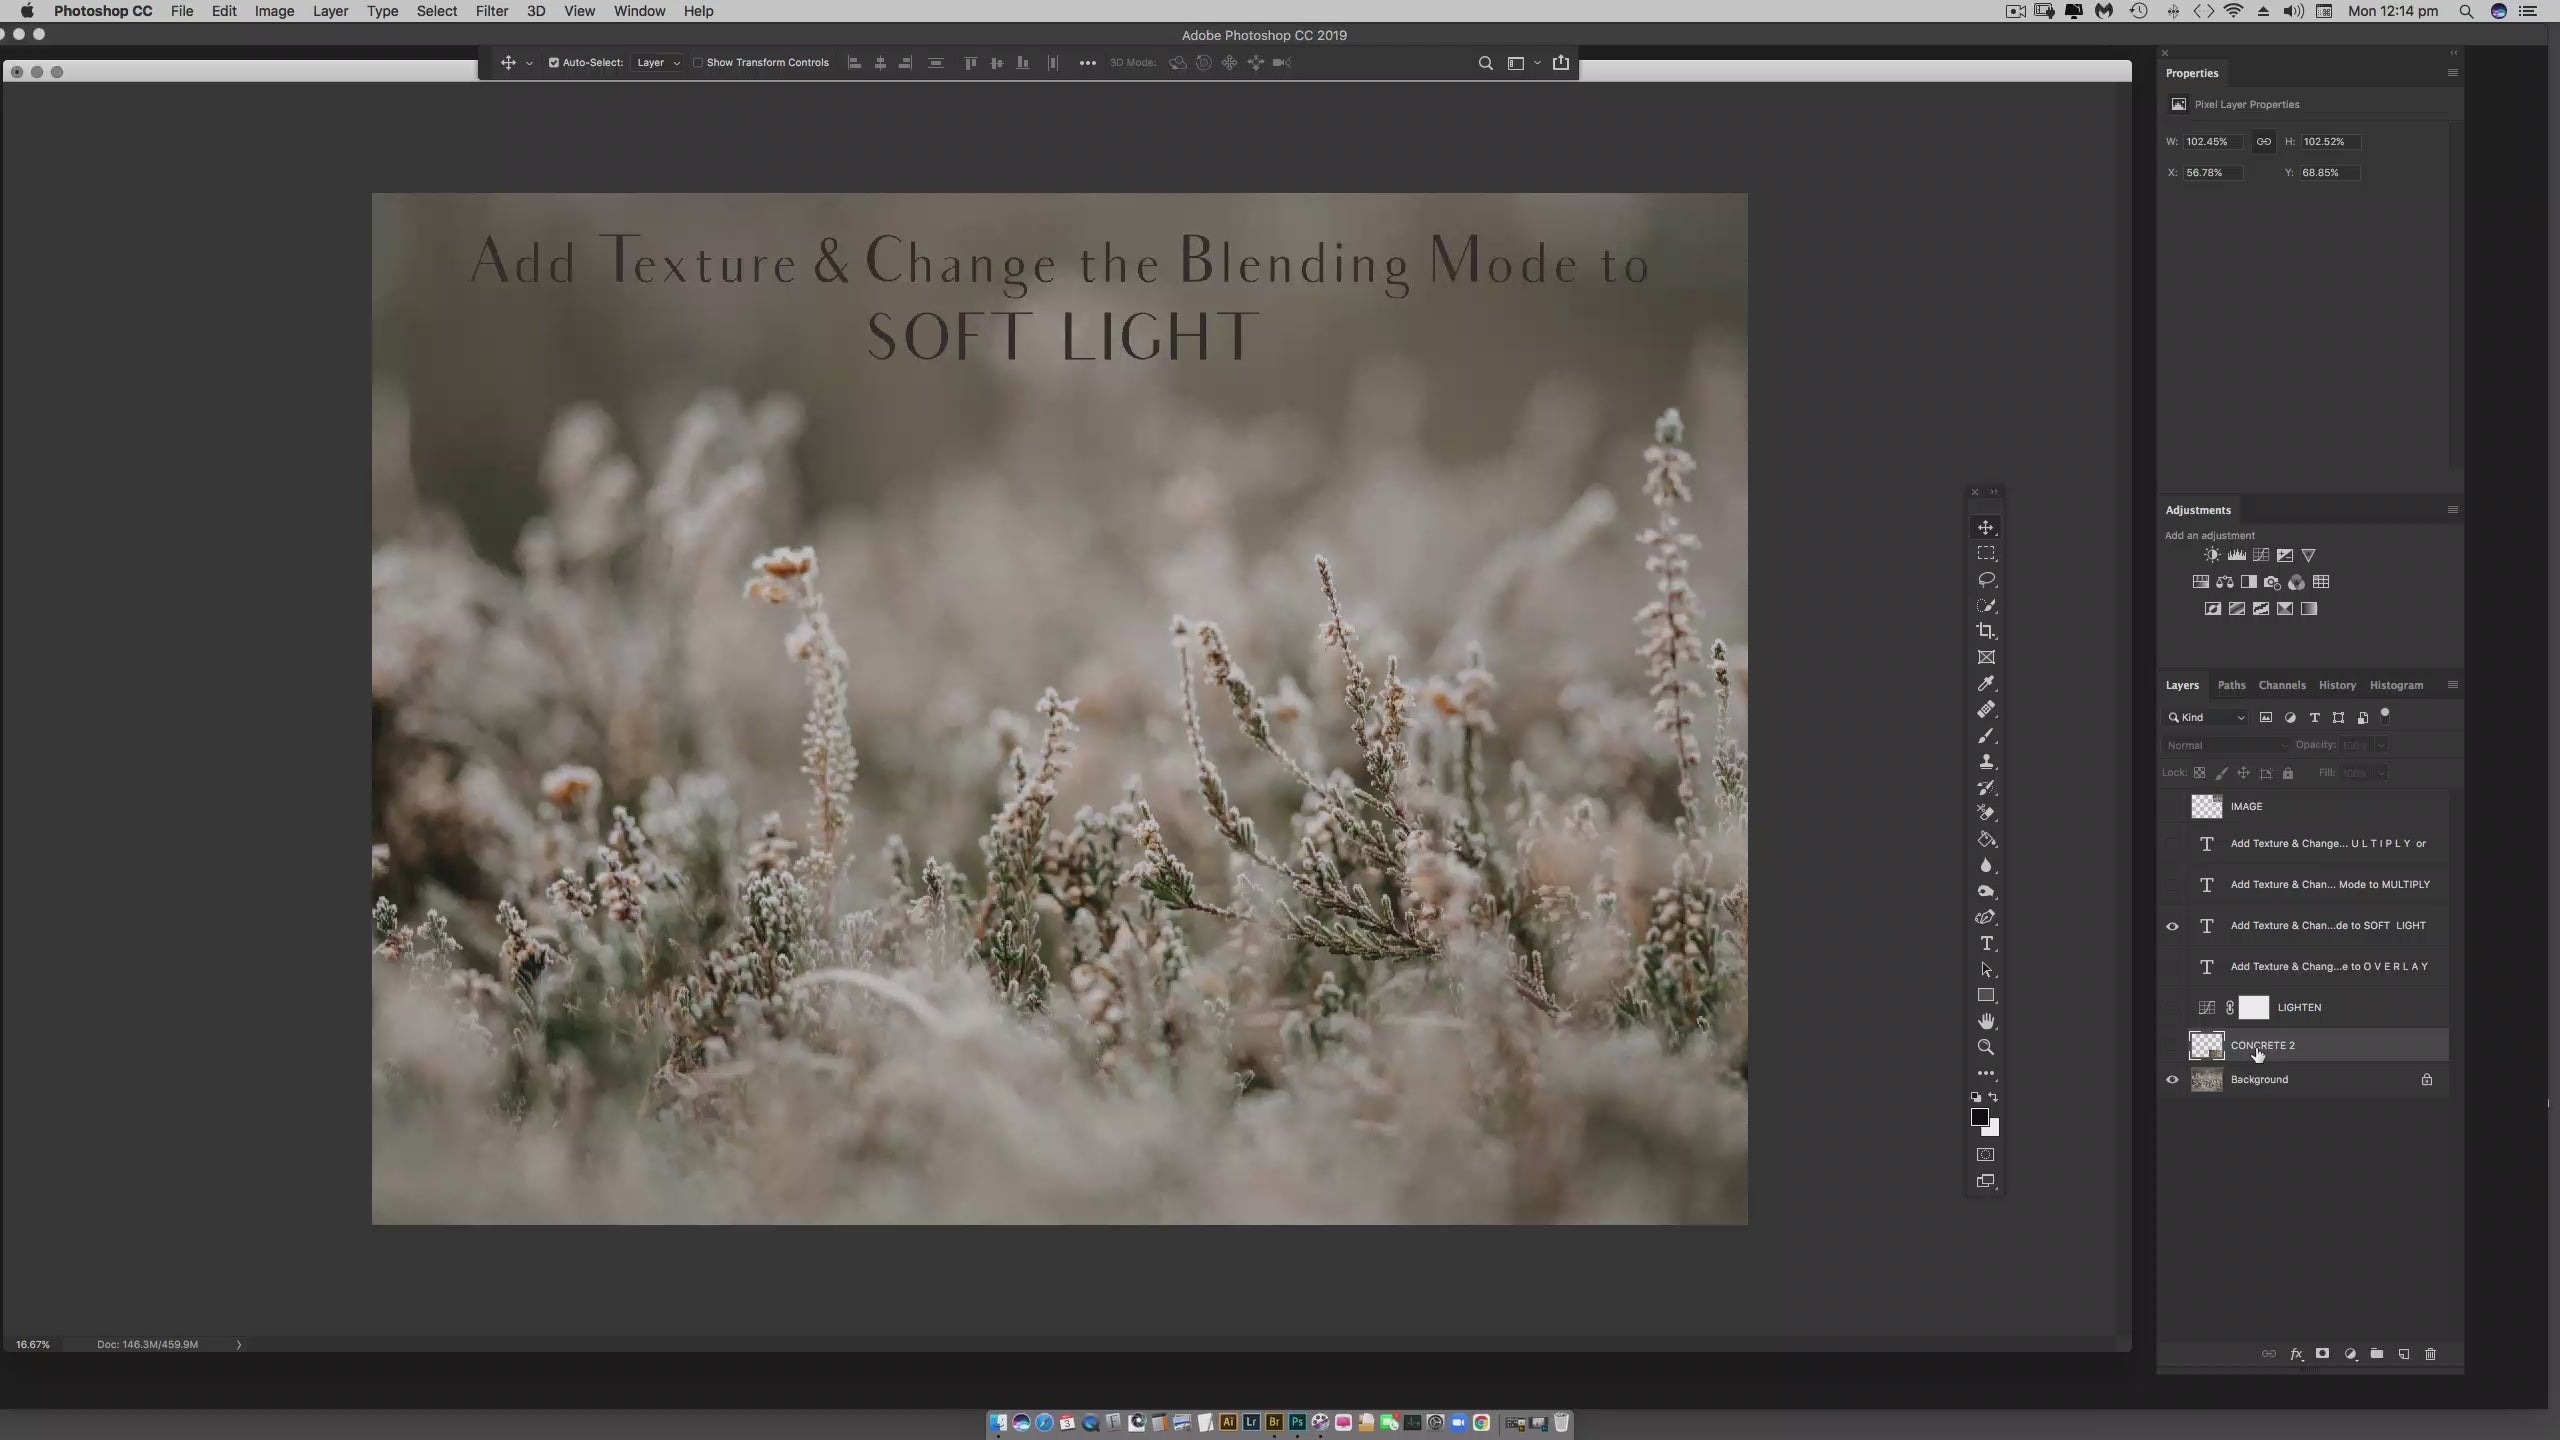Screen dimensions: 2560x1440
Task: Open the Auto-Select Layer dropdown
Action: click(x=658, y=63)
